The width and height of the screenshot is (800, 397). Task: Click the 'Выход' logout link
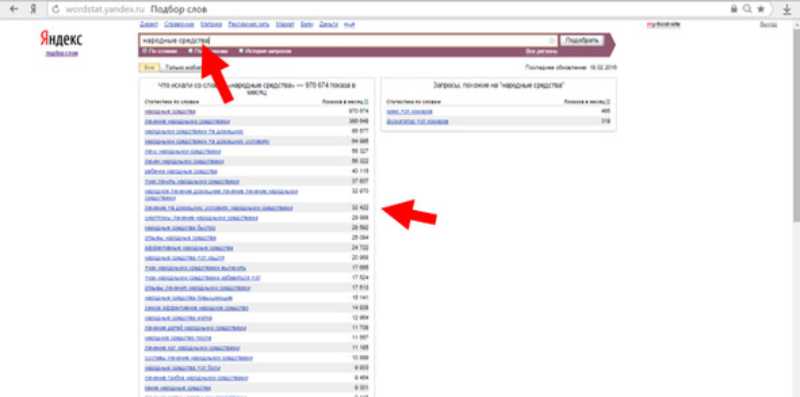click(768, 24)
